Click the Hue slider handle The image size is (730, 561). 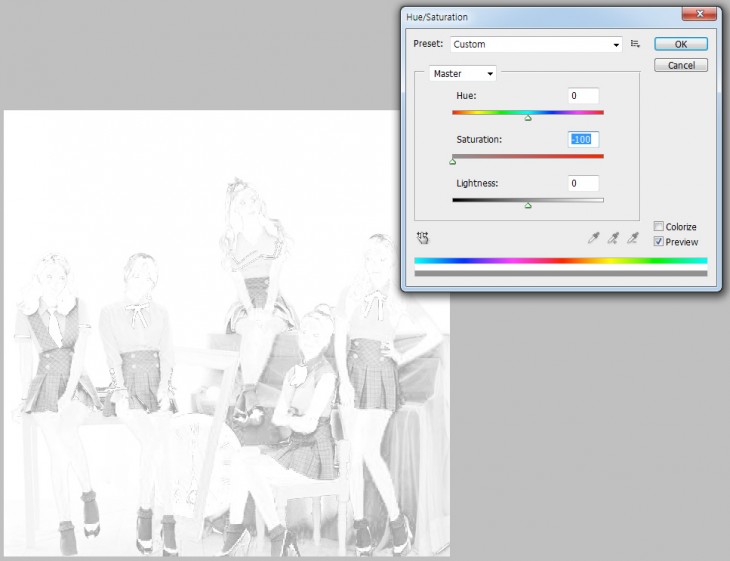[528, 118]
